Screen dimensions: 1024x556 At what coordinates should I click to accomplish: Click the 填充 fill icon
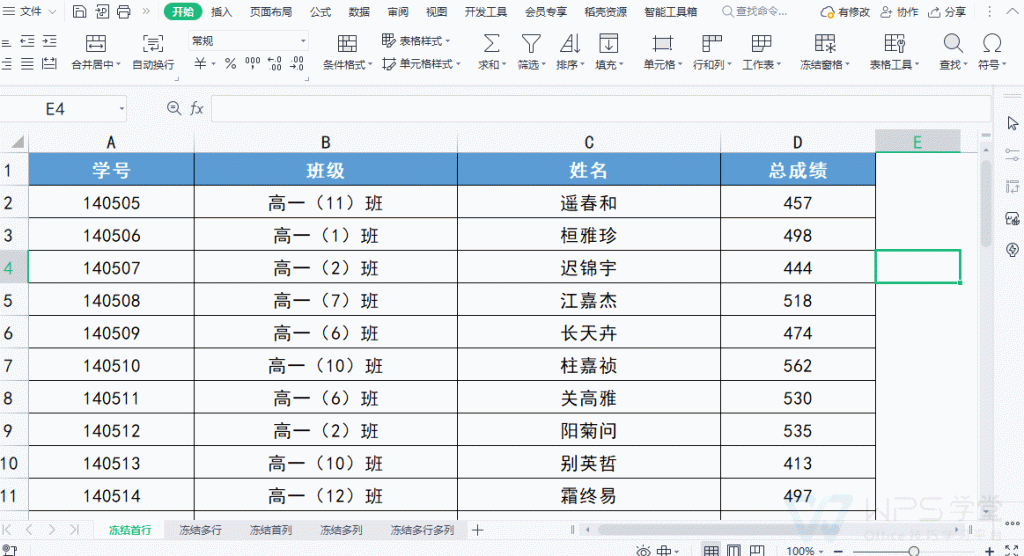pyautogui.click(x=609, y=44)
